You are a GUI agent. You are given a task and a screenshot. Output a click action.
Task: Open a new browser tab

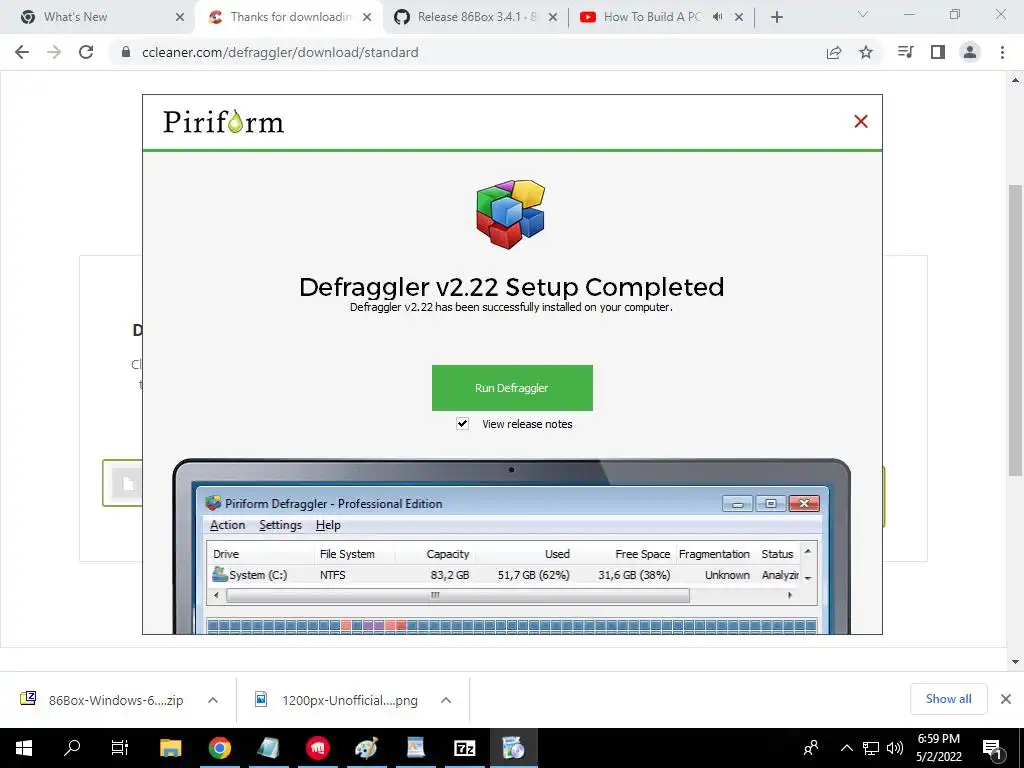776,18
